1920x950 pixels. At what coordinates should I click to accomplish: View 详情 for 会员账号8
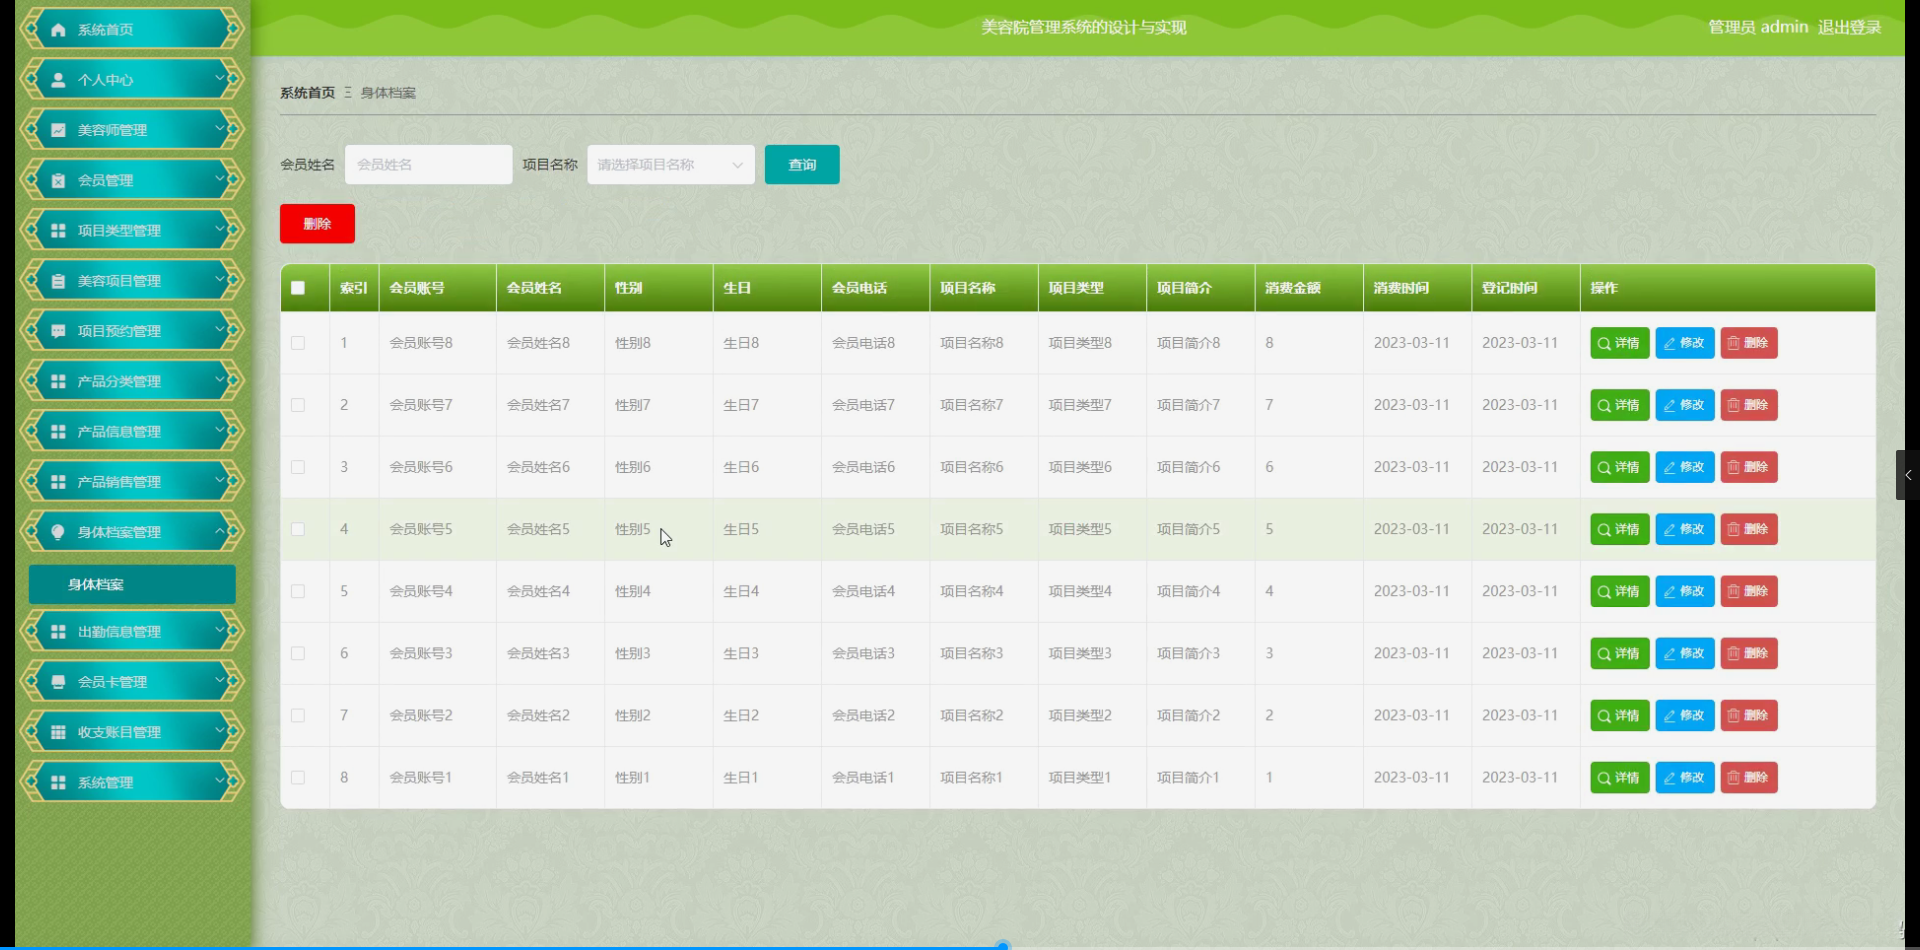(1620, 343)
